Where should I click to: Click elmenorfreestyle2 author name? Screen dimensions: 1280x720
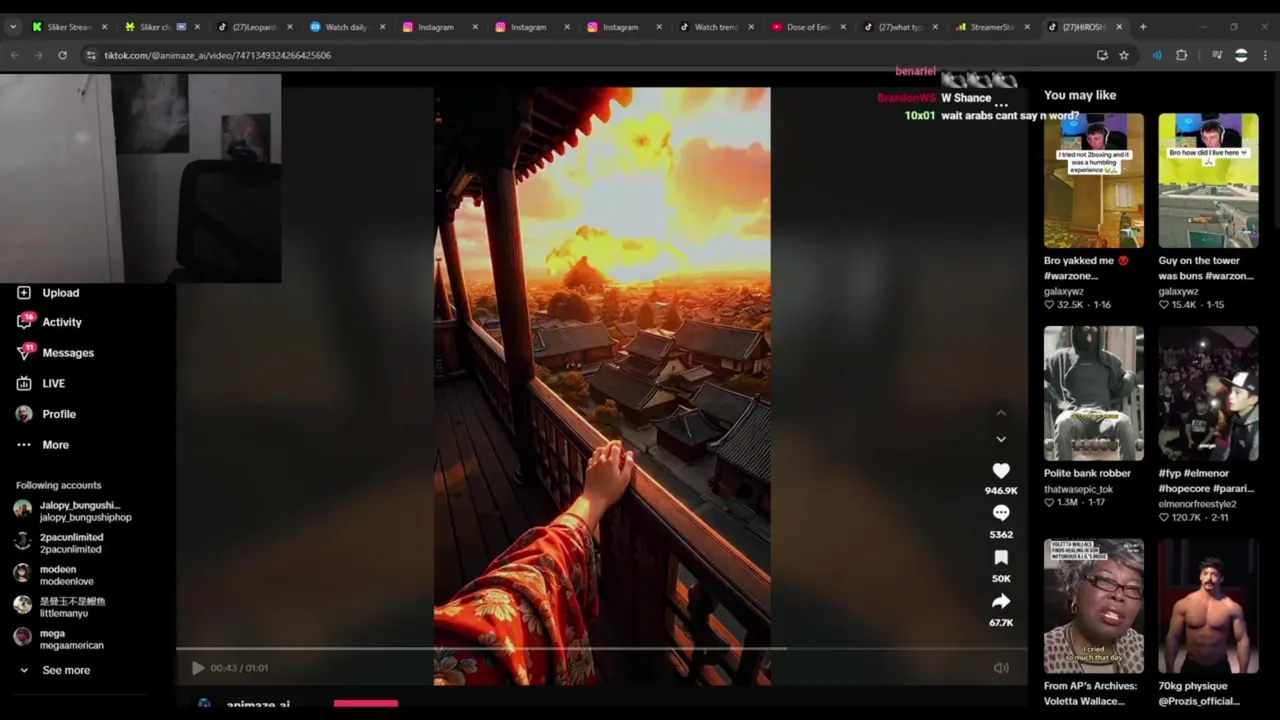(x=1197, y=504)
